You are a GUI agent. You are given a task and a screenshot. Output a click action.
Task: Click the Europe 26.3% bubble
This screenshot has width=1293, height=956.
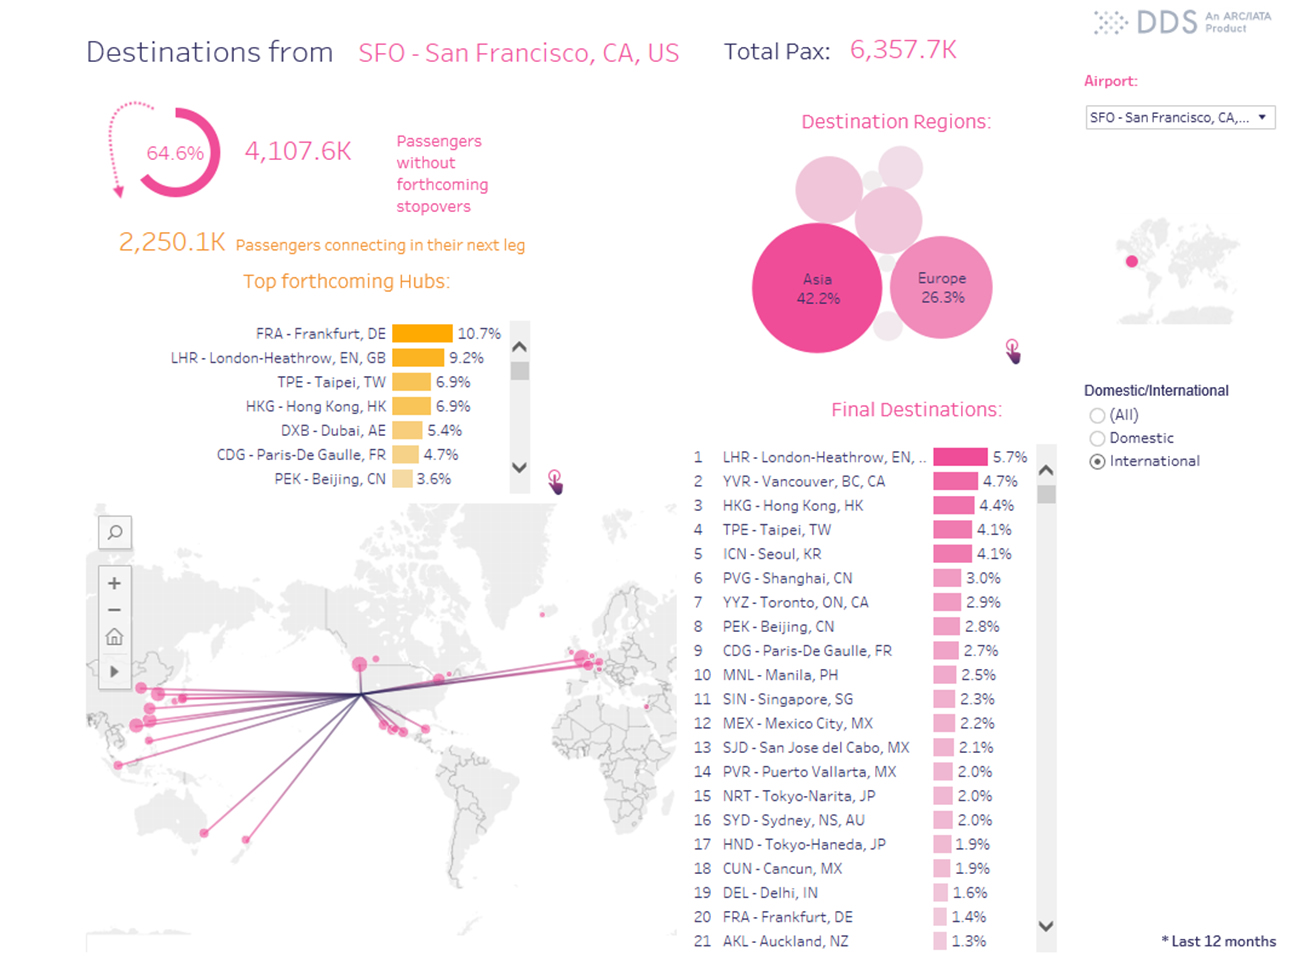click(x=941, y=287)
